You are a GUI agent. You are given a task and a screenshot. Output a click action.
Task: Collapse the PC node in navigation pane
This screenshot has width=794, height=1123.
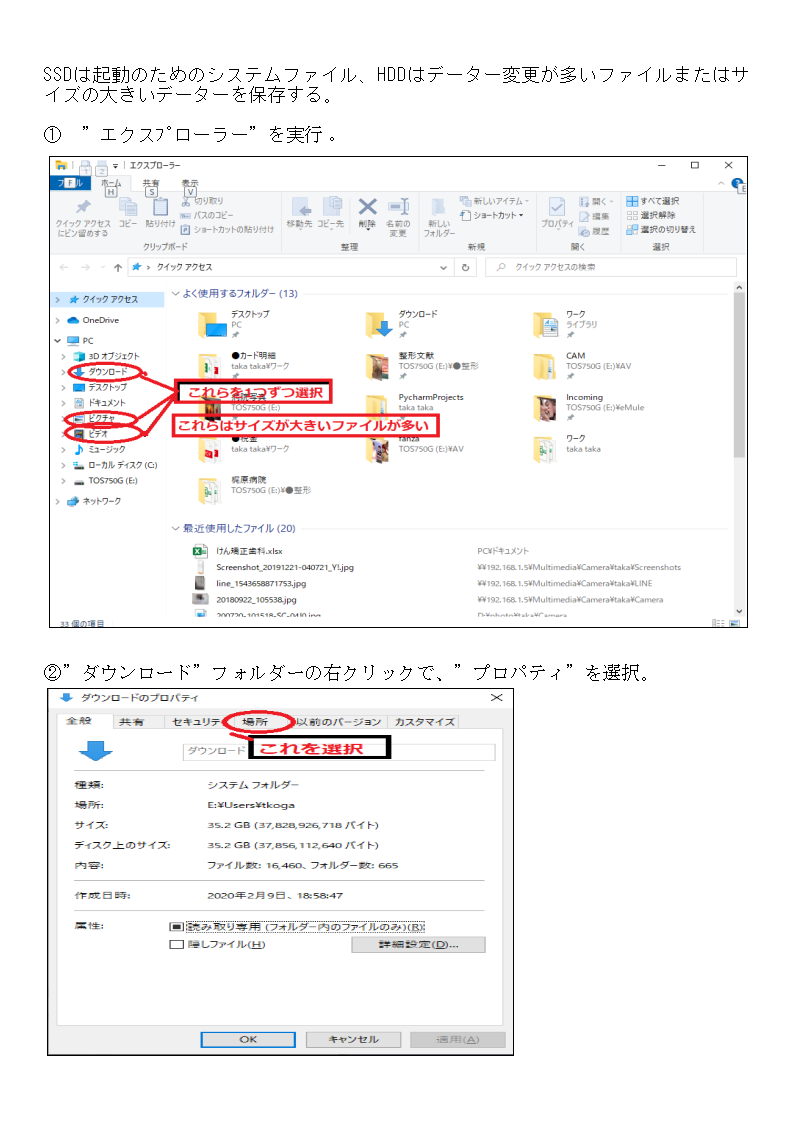click(x=57, y=341)
